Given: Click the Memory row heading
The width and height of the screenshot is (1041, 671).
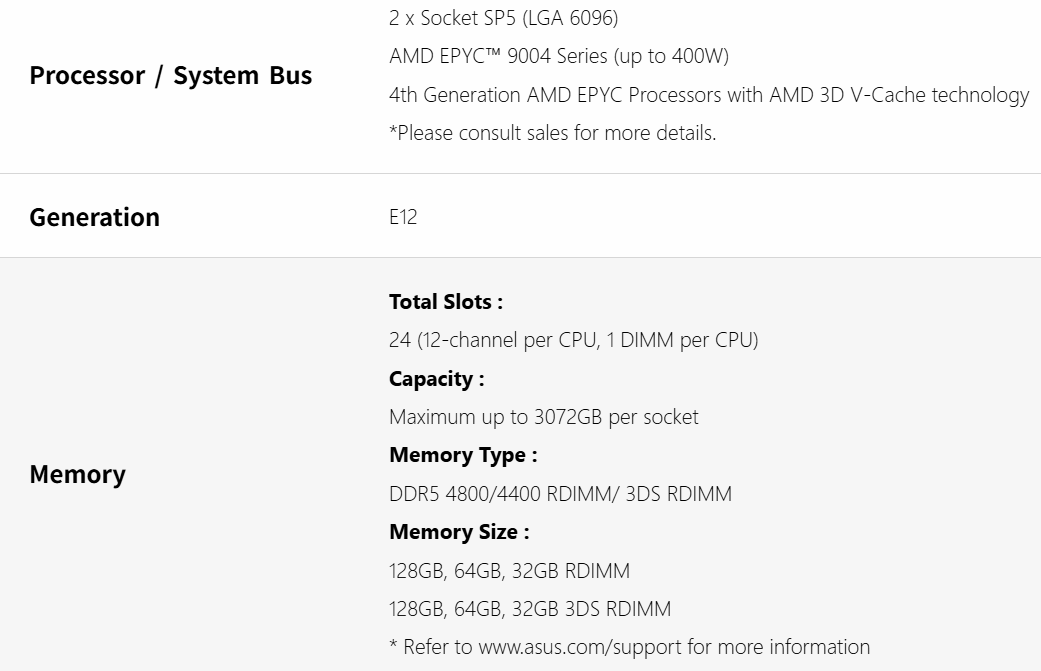Looking at the screenshot, I should pyautogui.click(x=77, y=474).
